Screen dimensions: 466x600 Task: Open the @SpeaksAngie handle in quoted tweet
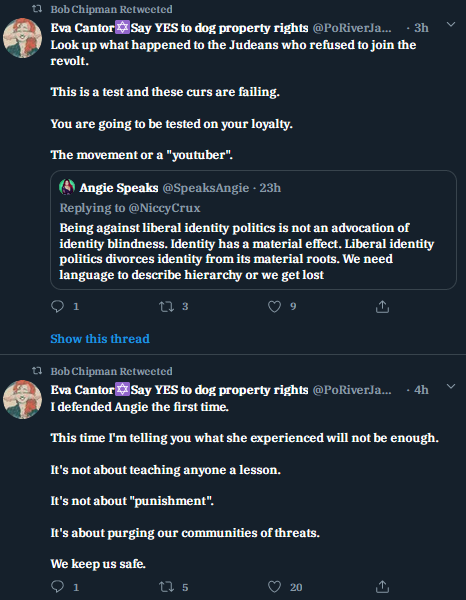[206, 188]
